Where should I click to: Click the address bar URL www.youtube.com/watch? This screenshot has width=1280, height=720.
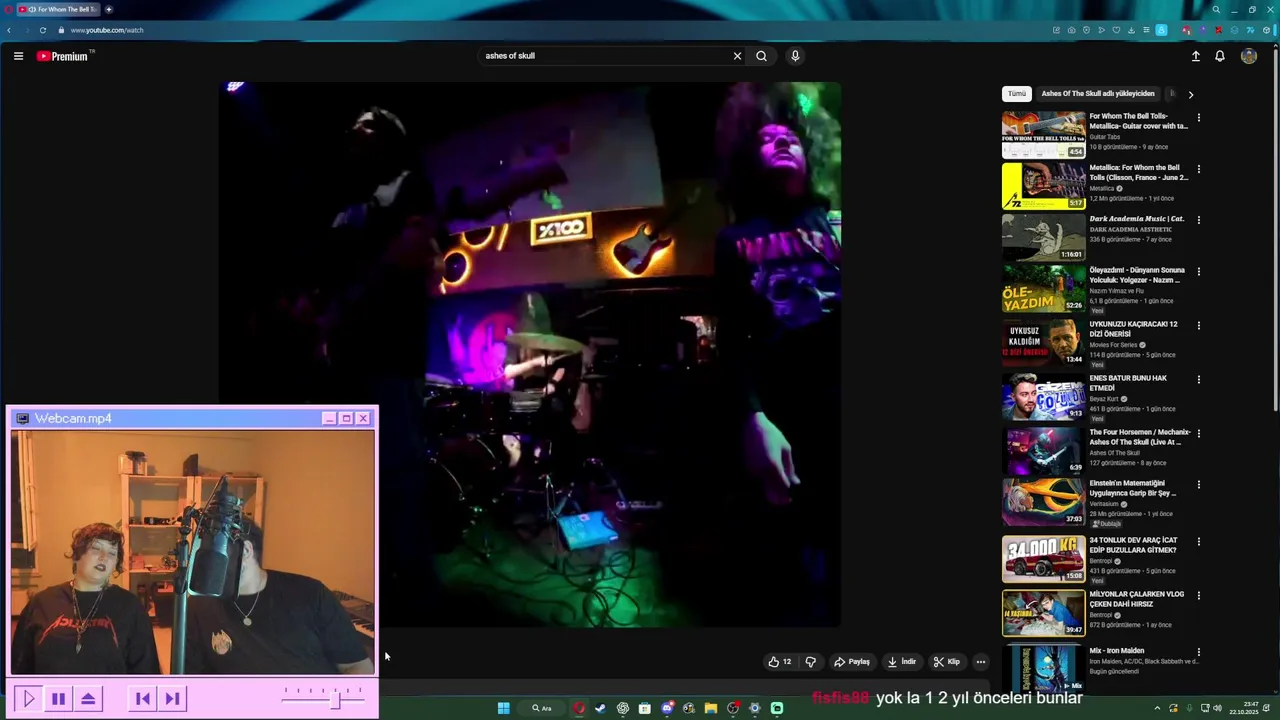107,30
